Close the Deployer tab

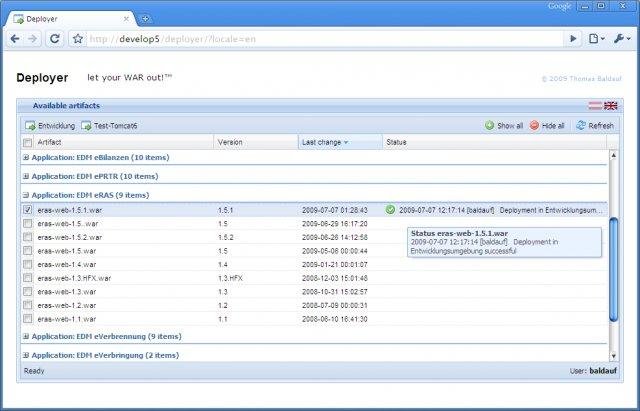[x=126, y=19]
